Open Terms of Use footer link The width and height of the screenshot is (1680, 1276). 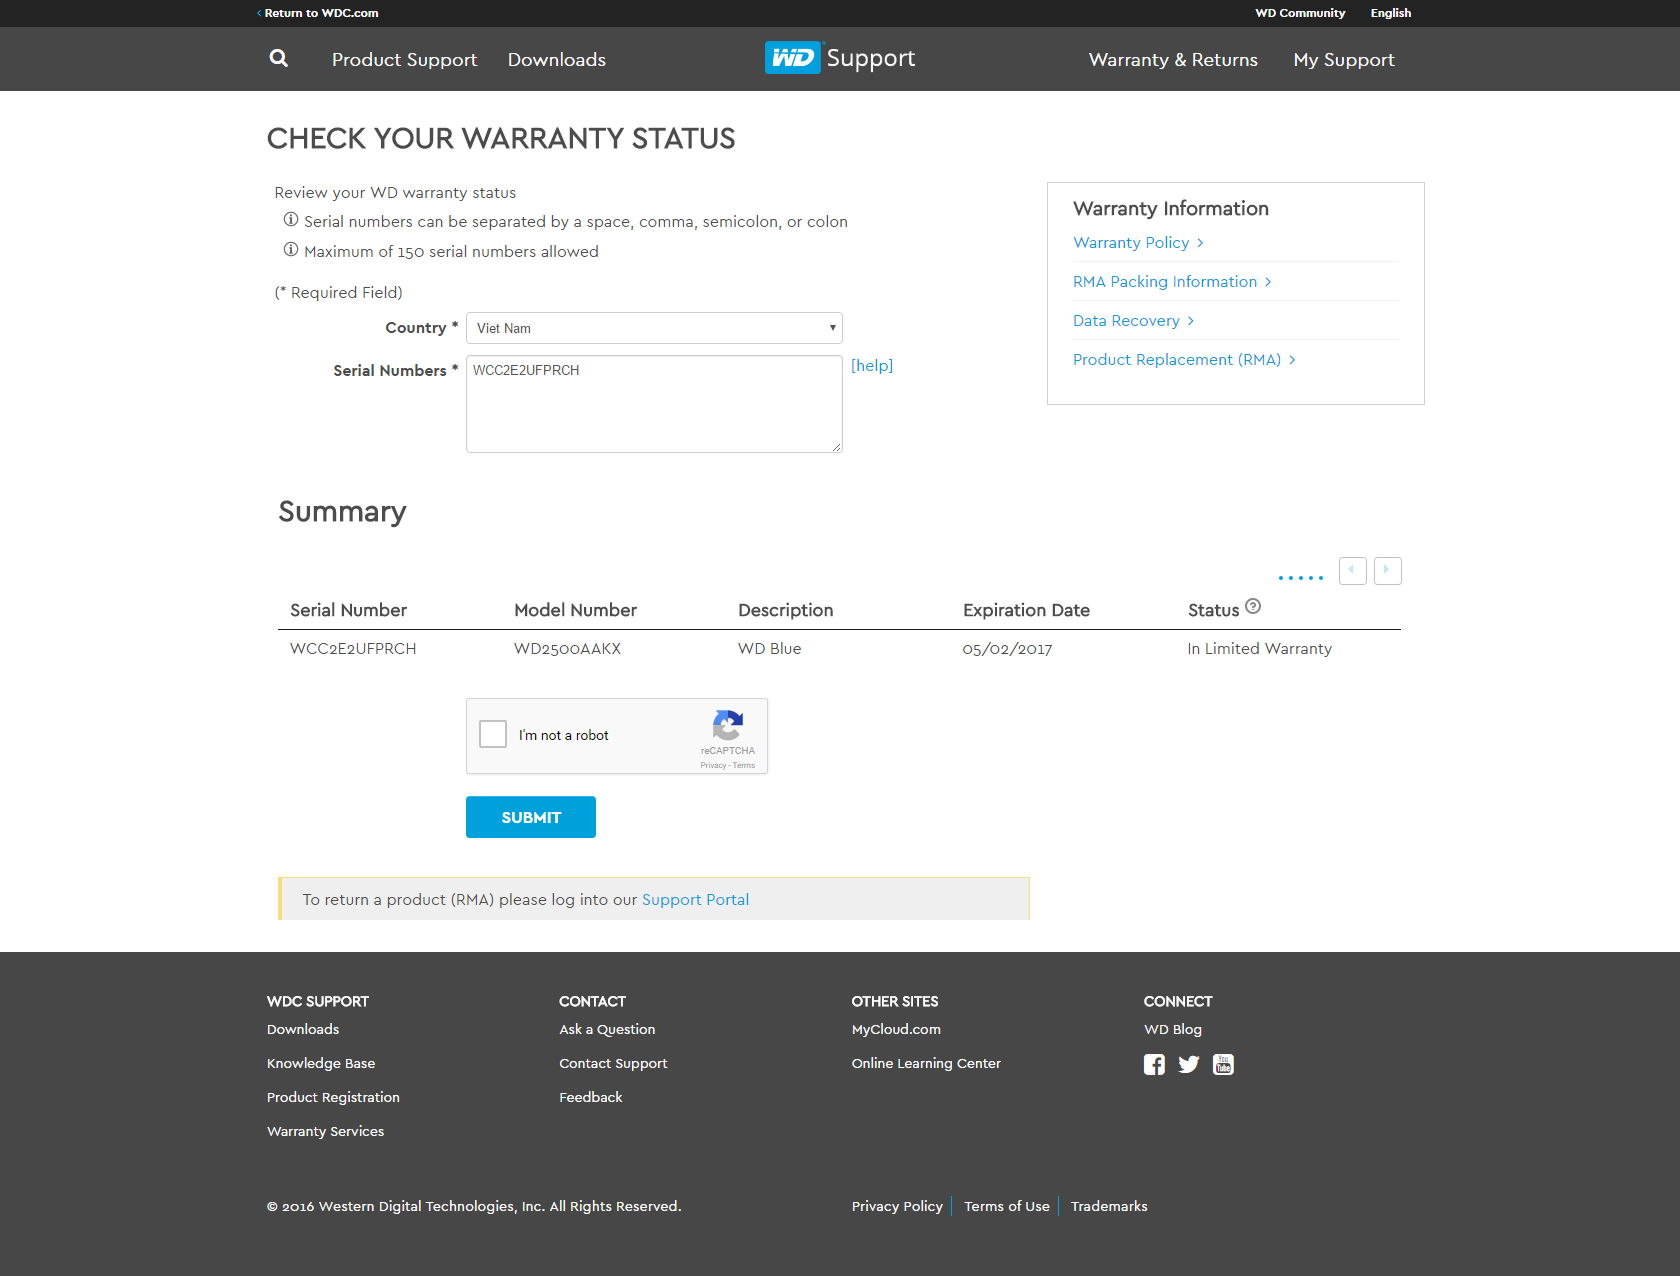[x=1007, y=1206]
